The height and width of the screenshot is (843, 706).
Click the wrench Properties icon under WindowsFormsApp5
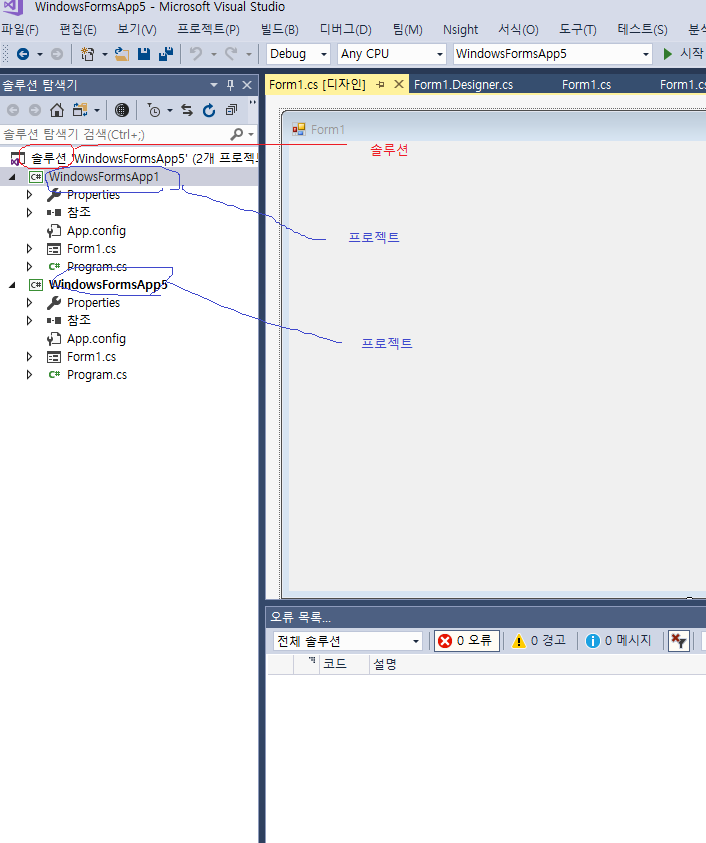coord(54,303)
